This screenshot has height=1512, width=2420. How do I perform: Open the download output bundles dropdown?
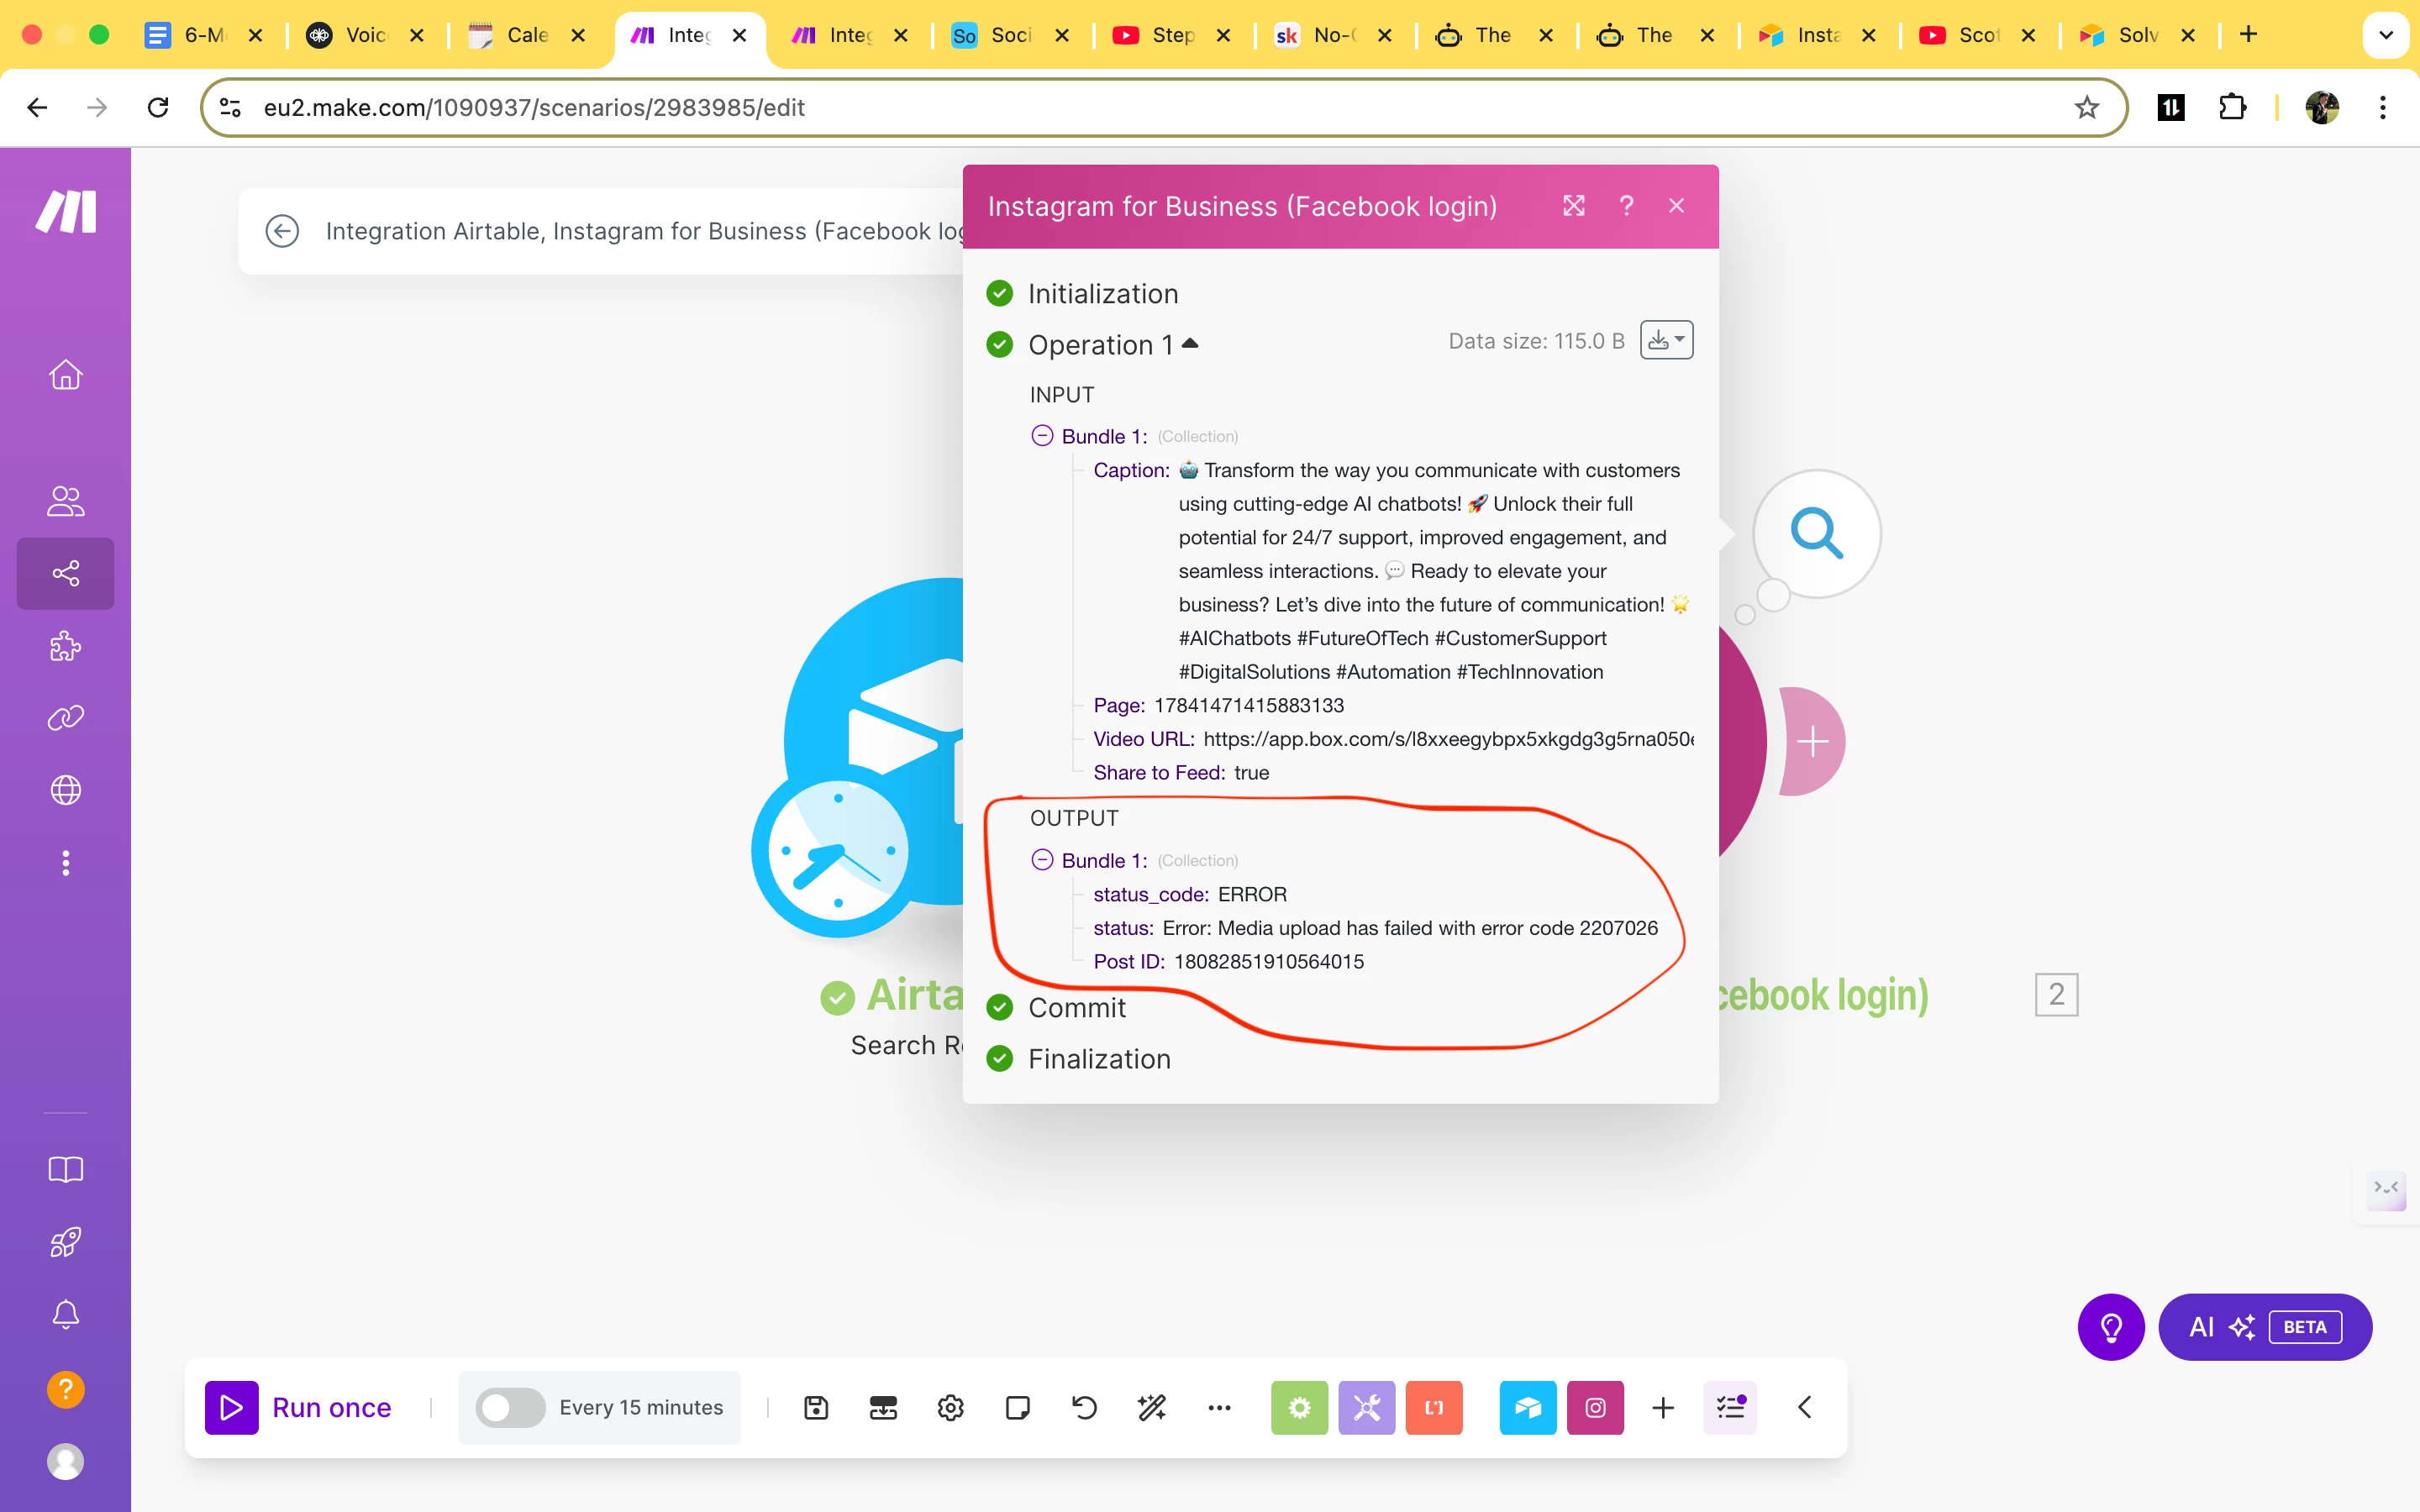coord(1666,341)
